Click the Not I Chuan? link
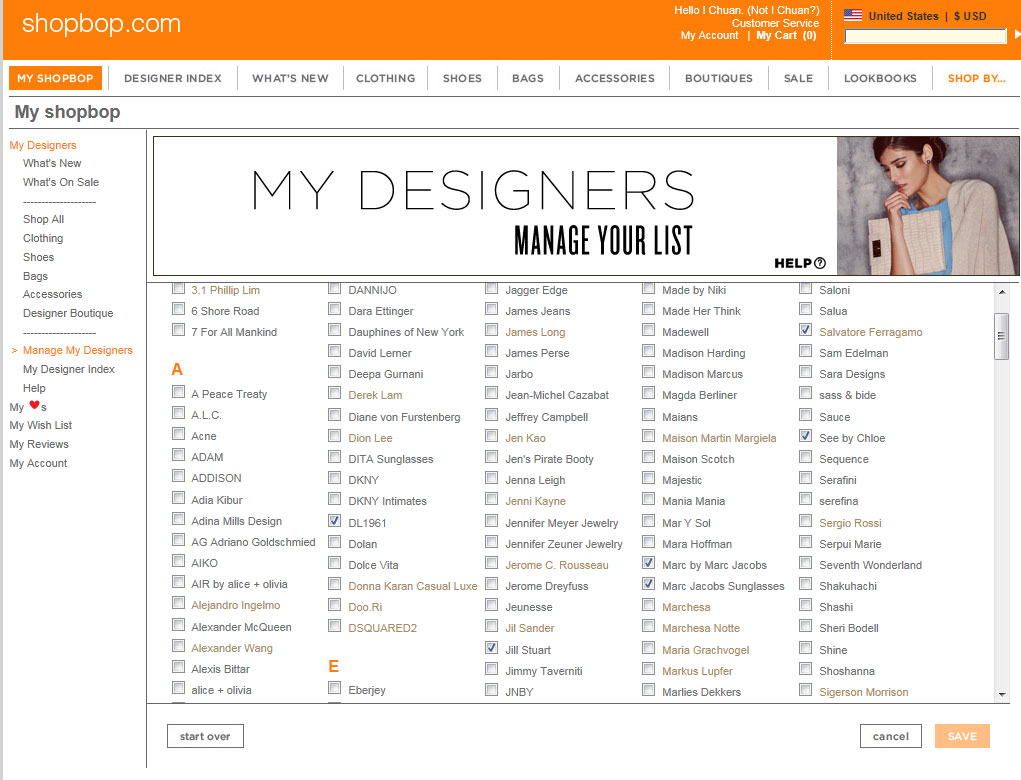The image size is (1021, 780). pos(783,10)
